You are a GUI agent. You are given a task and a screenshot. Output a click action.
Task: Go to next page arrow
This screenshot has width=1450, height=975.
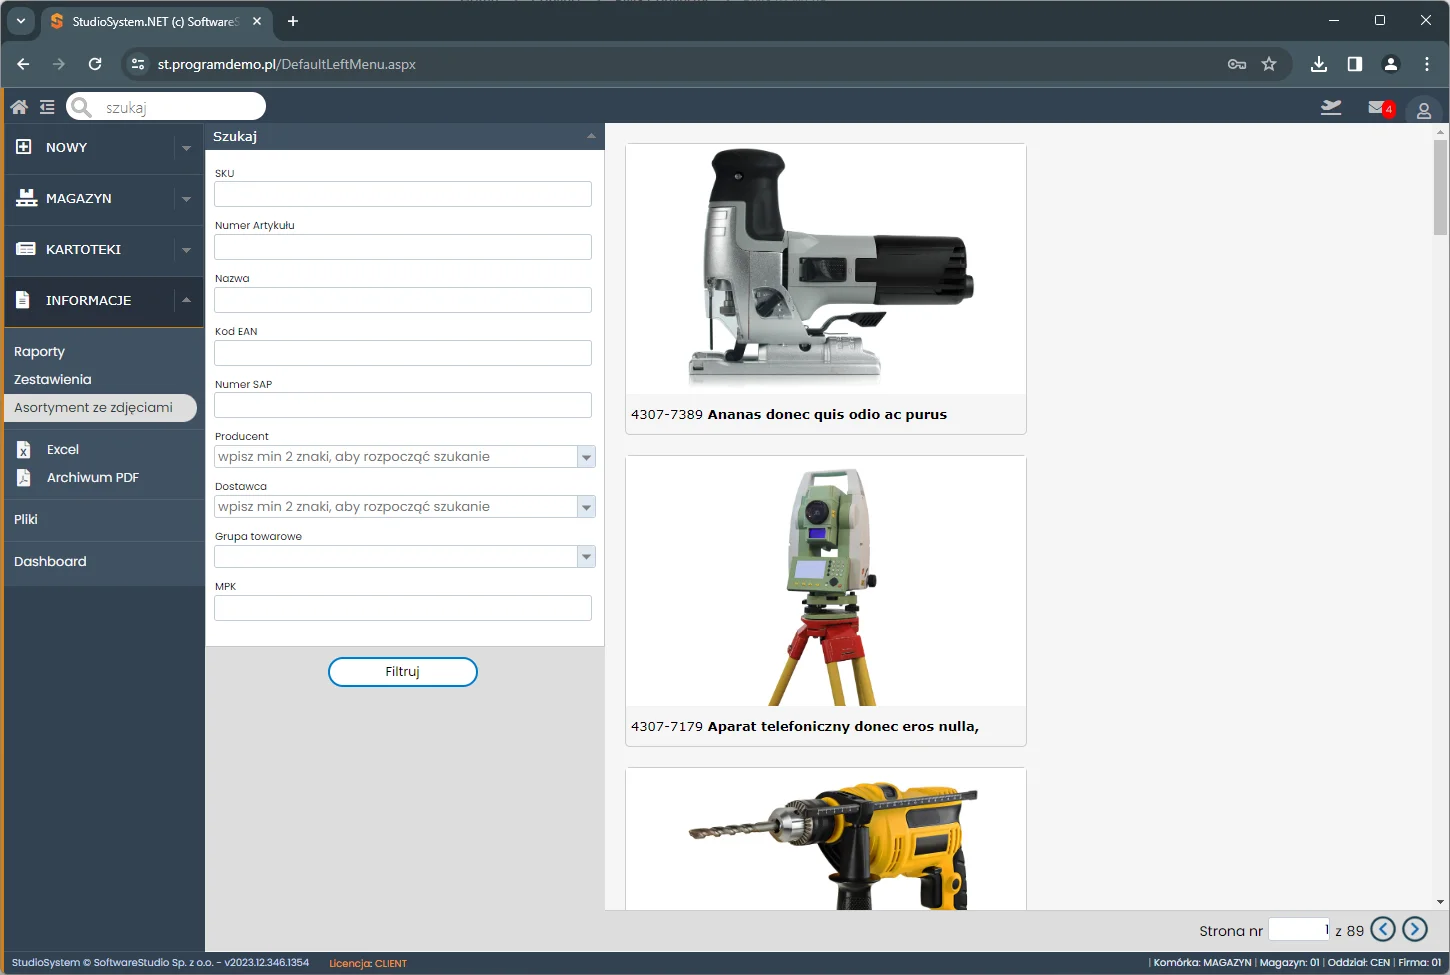pos(1415,930)
